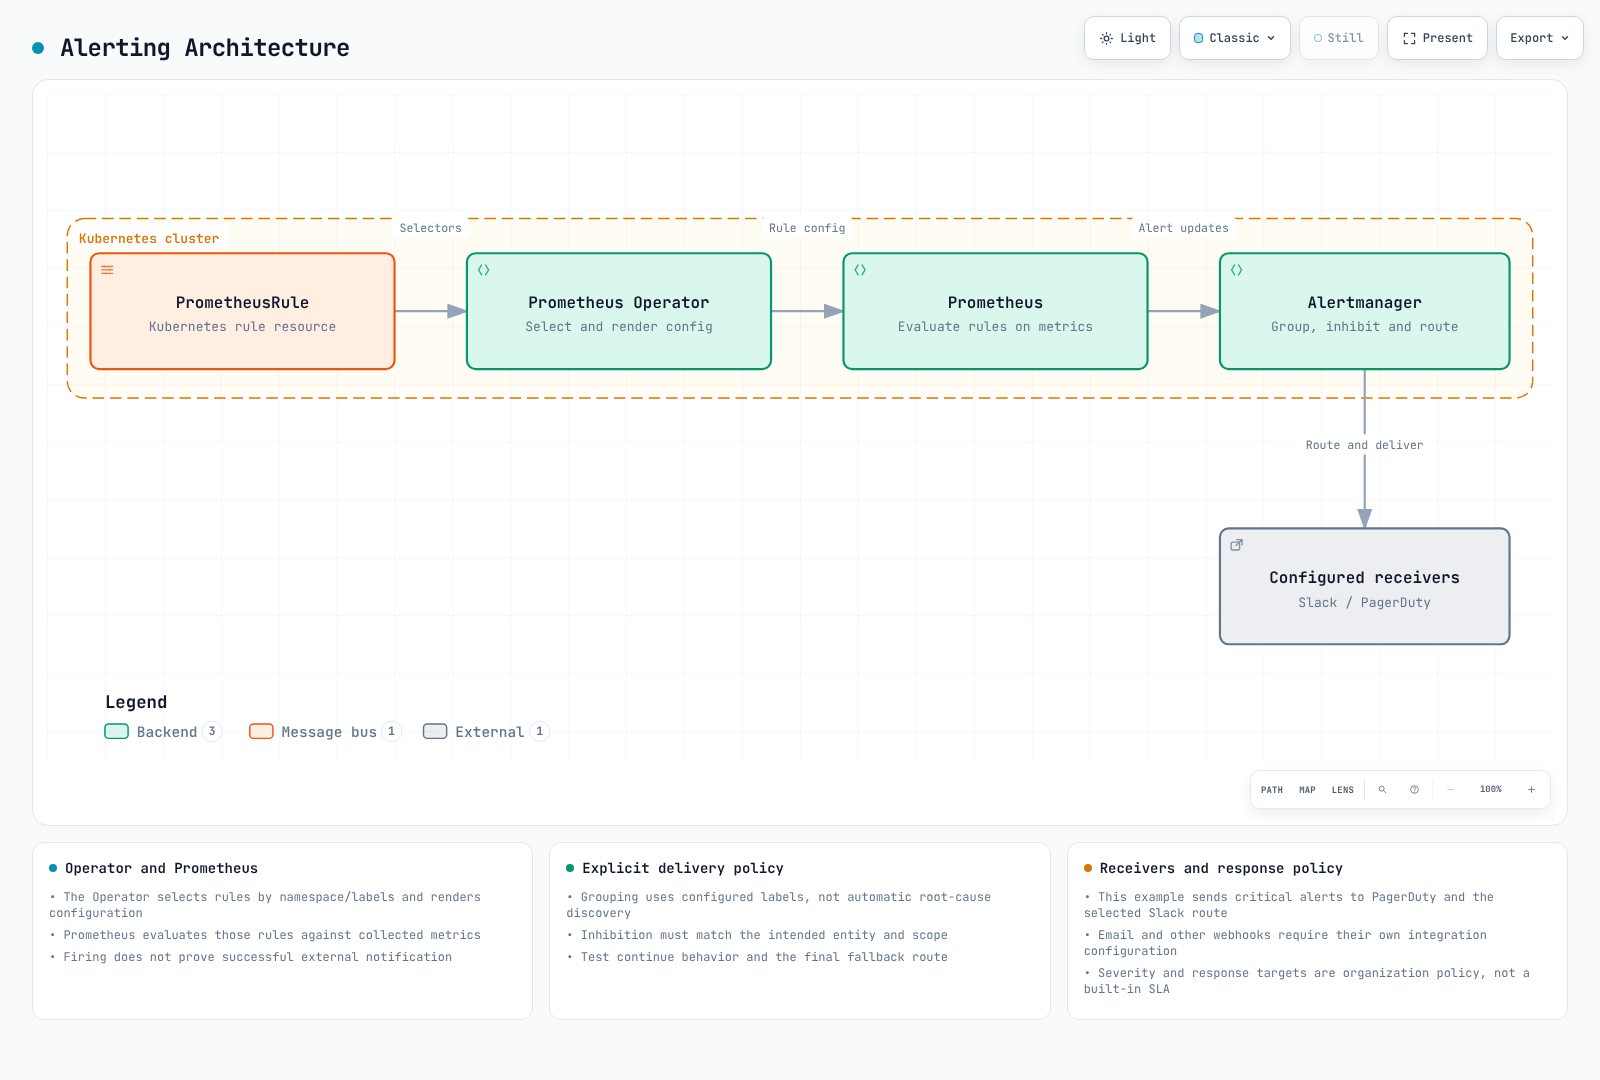Image resolution: width=1600 pixels, height=1080 pixels.
Task: Toggle the Light theme button
Action: (1127, 38)
